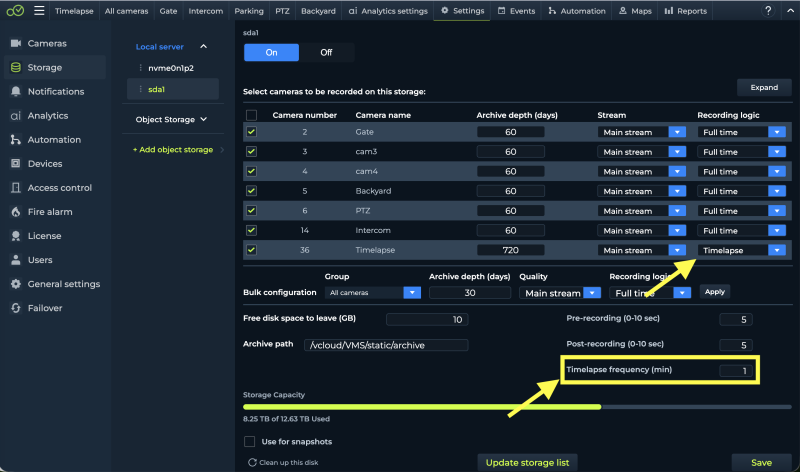Open Recording logic dropdown for Timelapse camera
The image size is (800, 472).
coord(777,251)
